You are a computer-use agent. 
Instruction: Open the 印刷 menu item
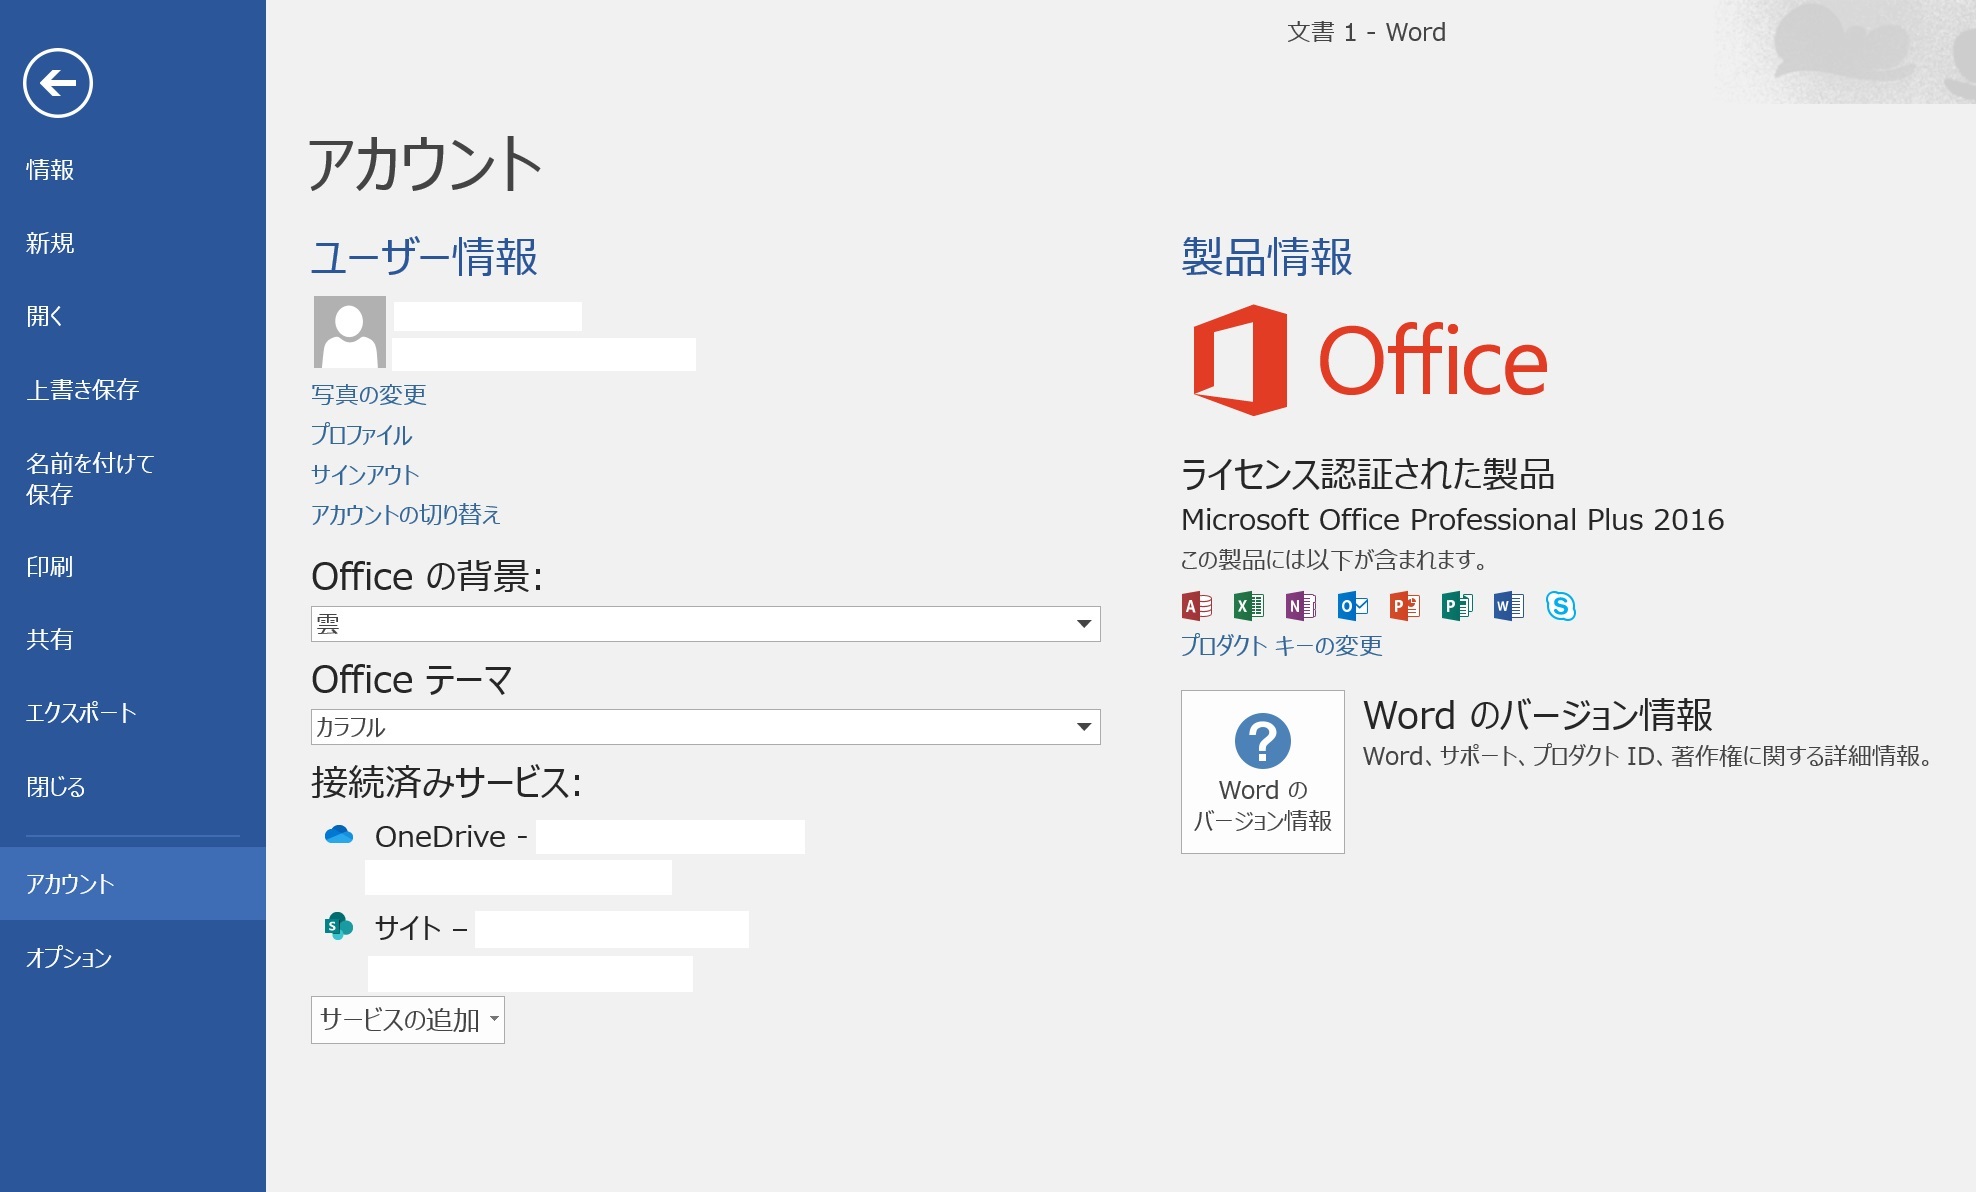tap(50, 567)
